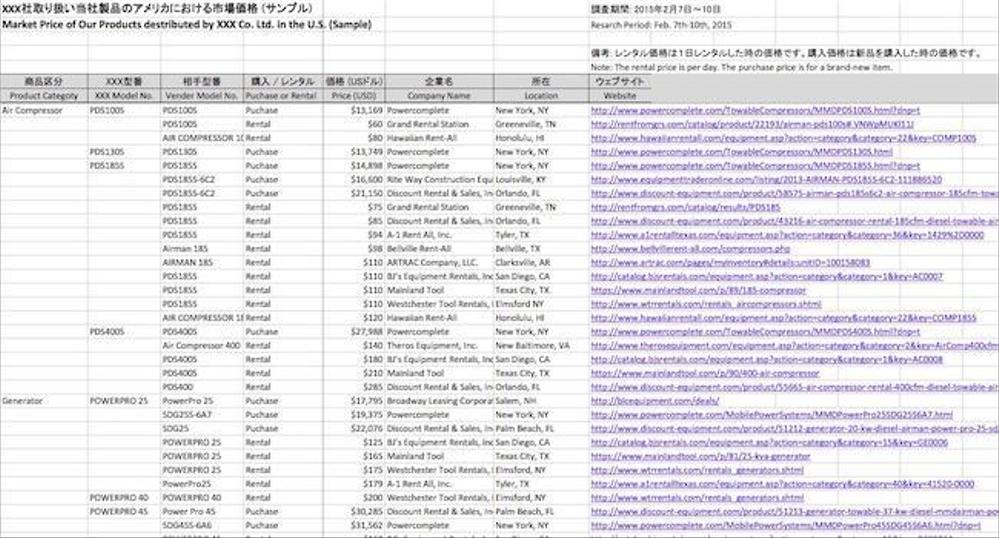Image resolution: width=999 pixels, height=538 pixels.
Task: Open the mainlandtool 25-kva-generator link
Action: (700, 456)
